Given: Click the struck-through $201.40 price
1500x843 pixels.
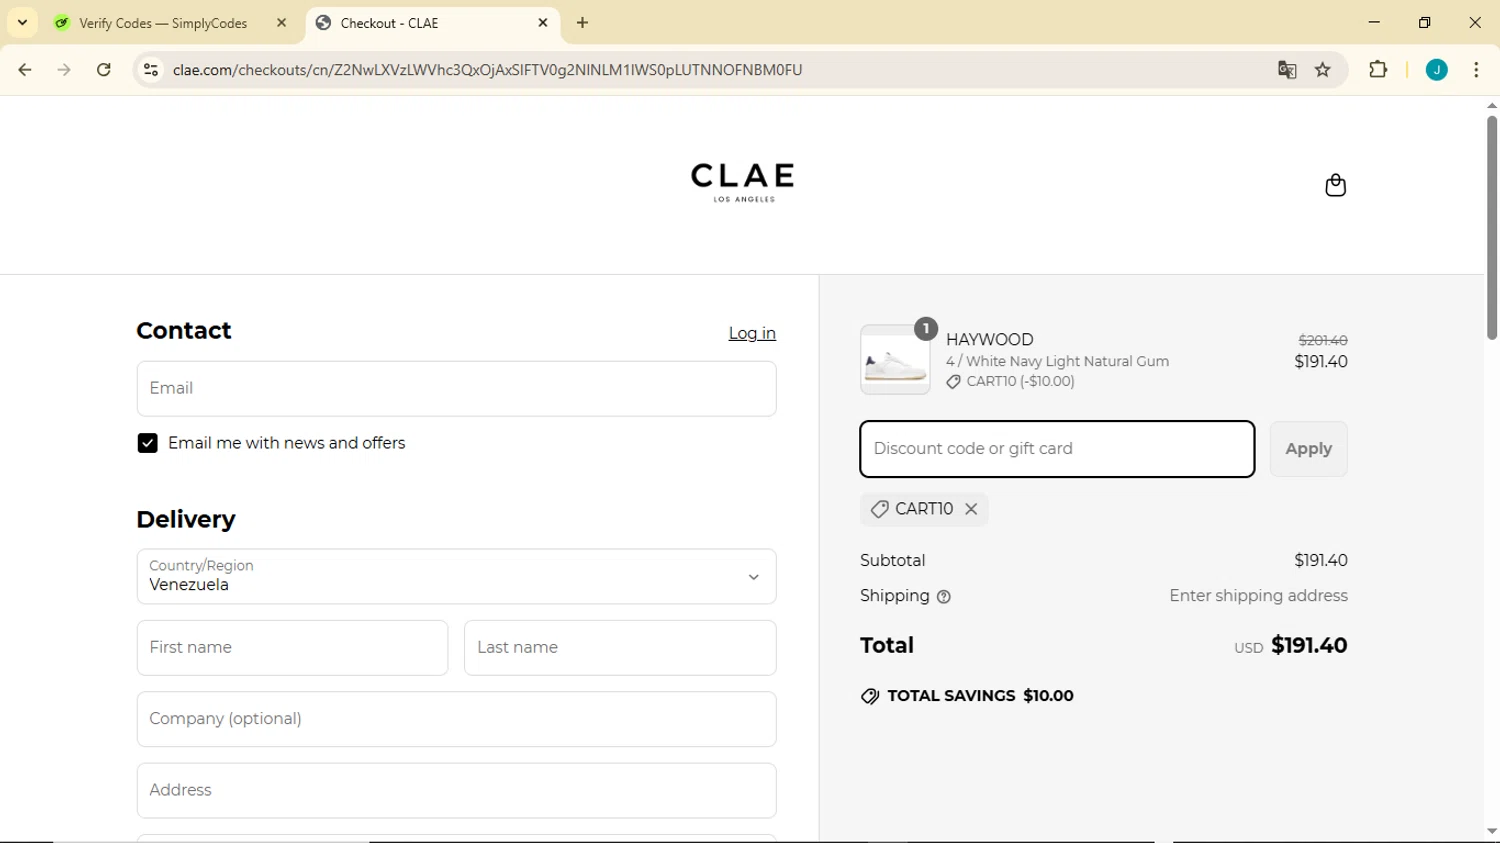Looking at the screenshot, I should point(1322,340).
